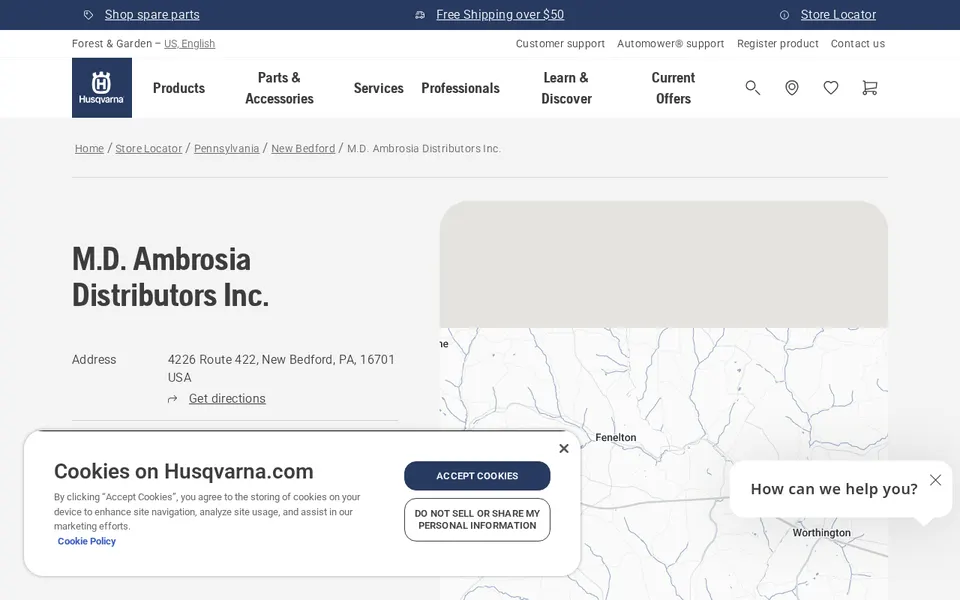Open the Professionals menu
The height and width of the screenshot is (600, 960).
460,88
